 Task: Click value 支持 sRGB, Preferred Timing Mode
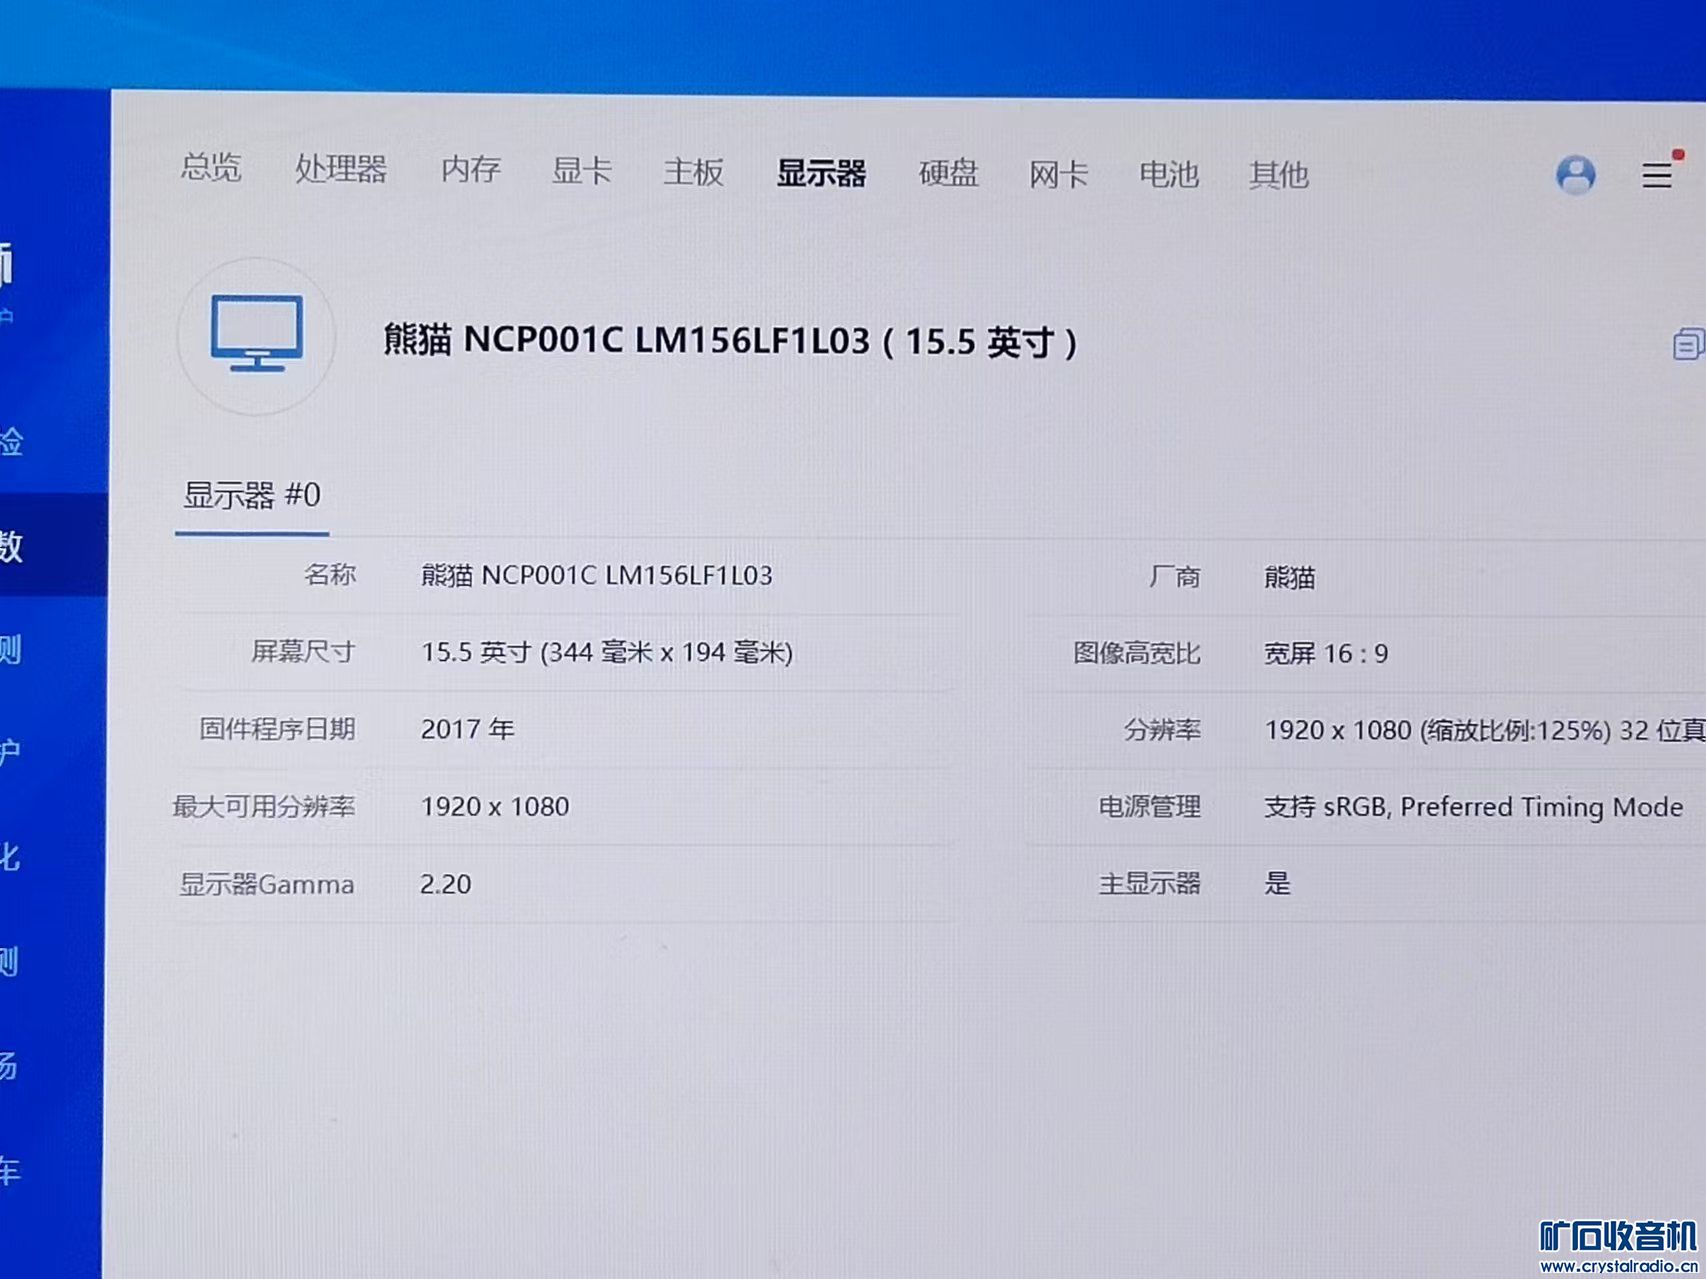pyautogui.click(x=1473, y=806)
